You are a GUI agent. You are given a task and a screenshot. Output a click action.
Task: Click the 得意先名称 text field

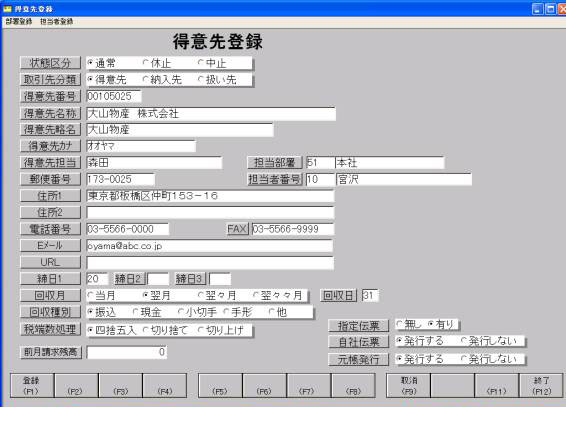coord(211,114)
